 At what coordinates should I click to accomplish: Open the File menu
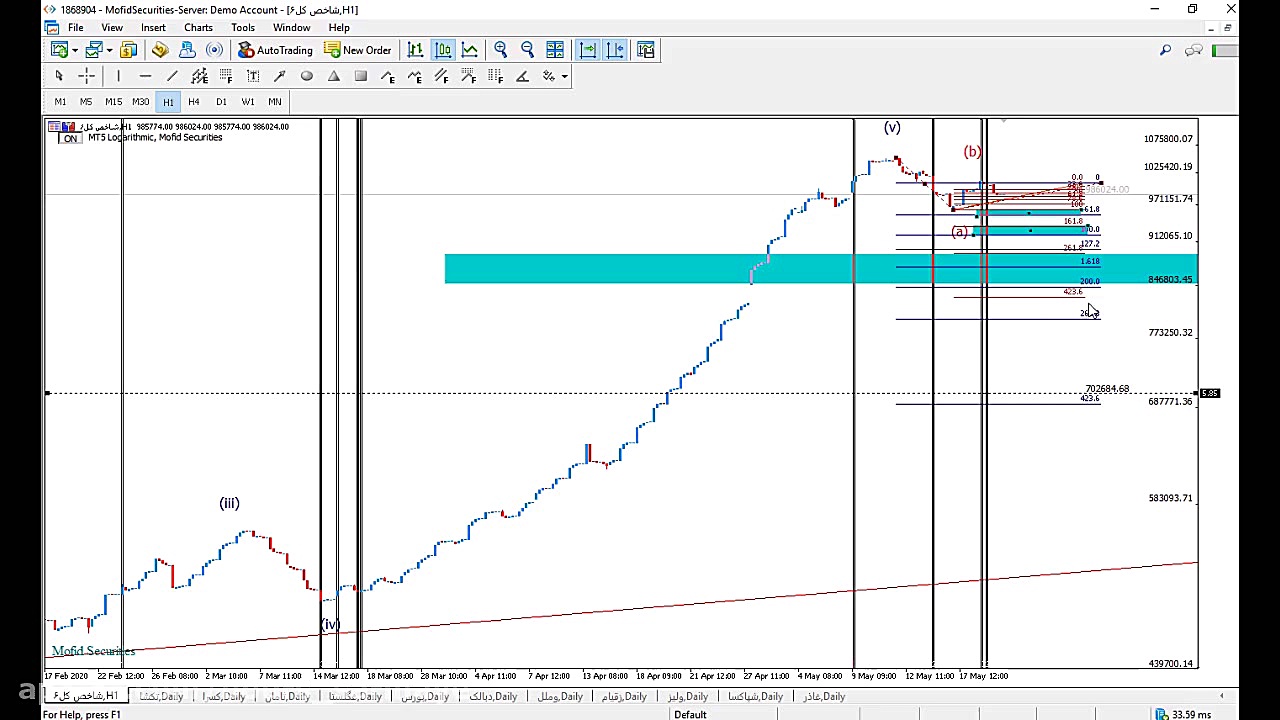pos(76,27)
